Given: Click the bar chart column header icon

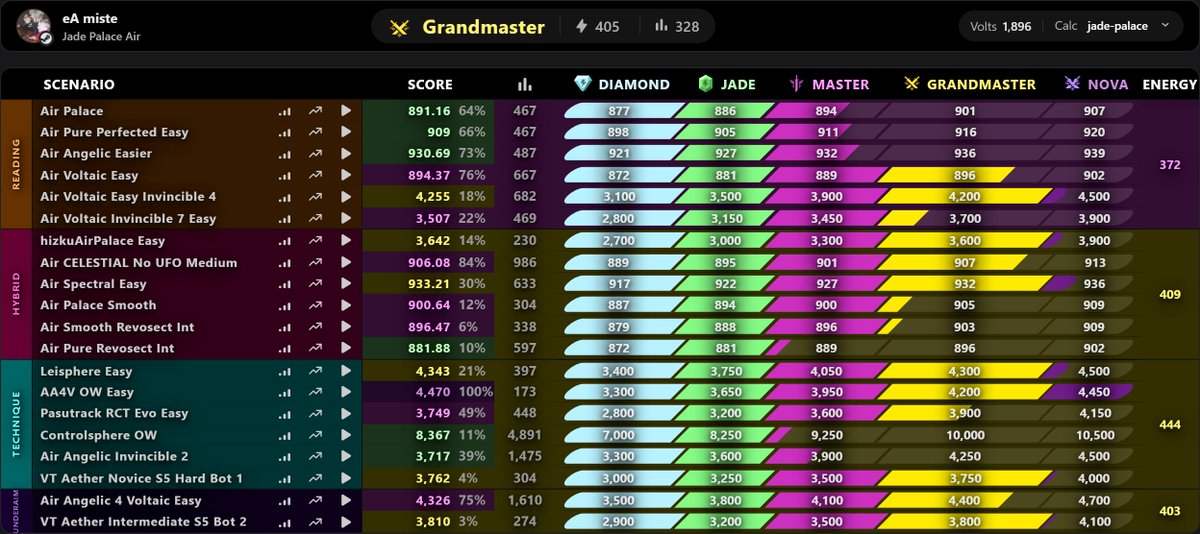Looking at the screenshot, I should tap(524, 85).
